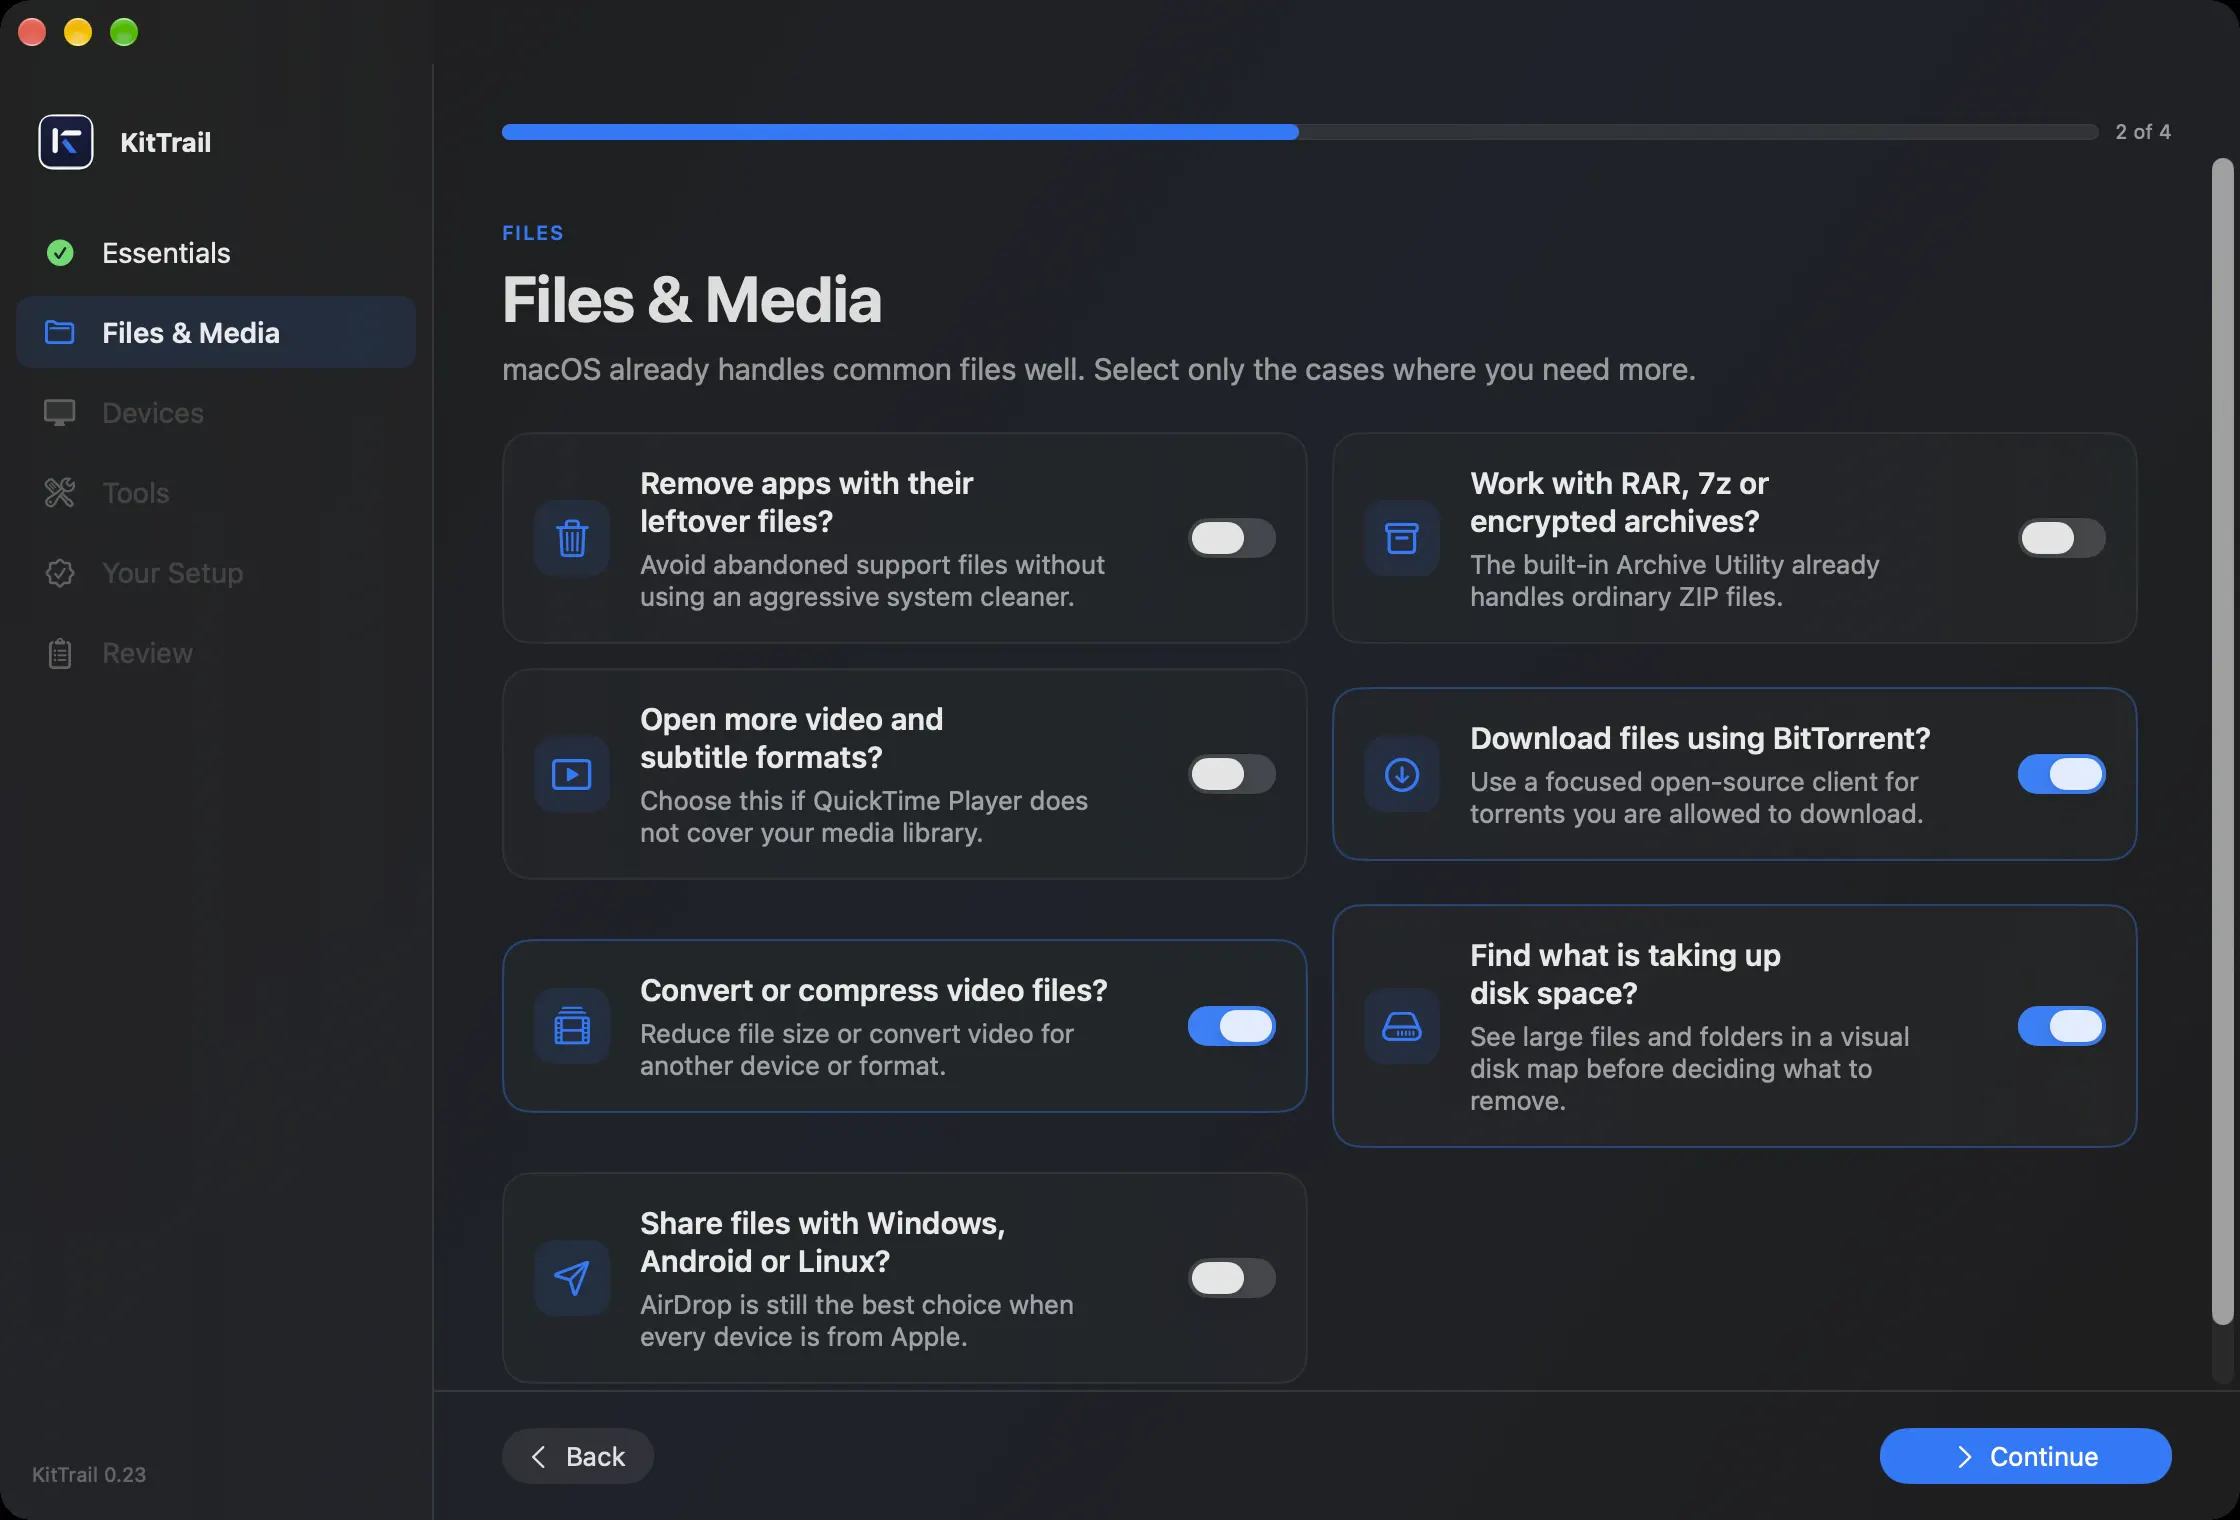Click the archive box icon on RAR card

tap(1402, 538)
